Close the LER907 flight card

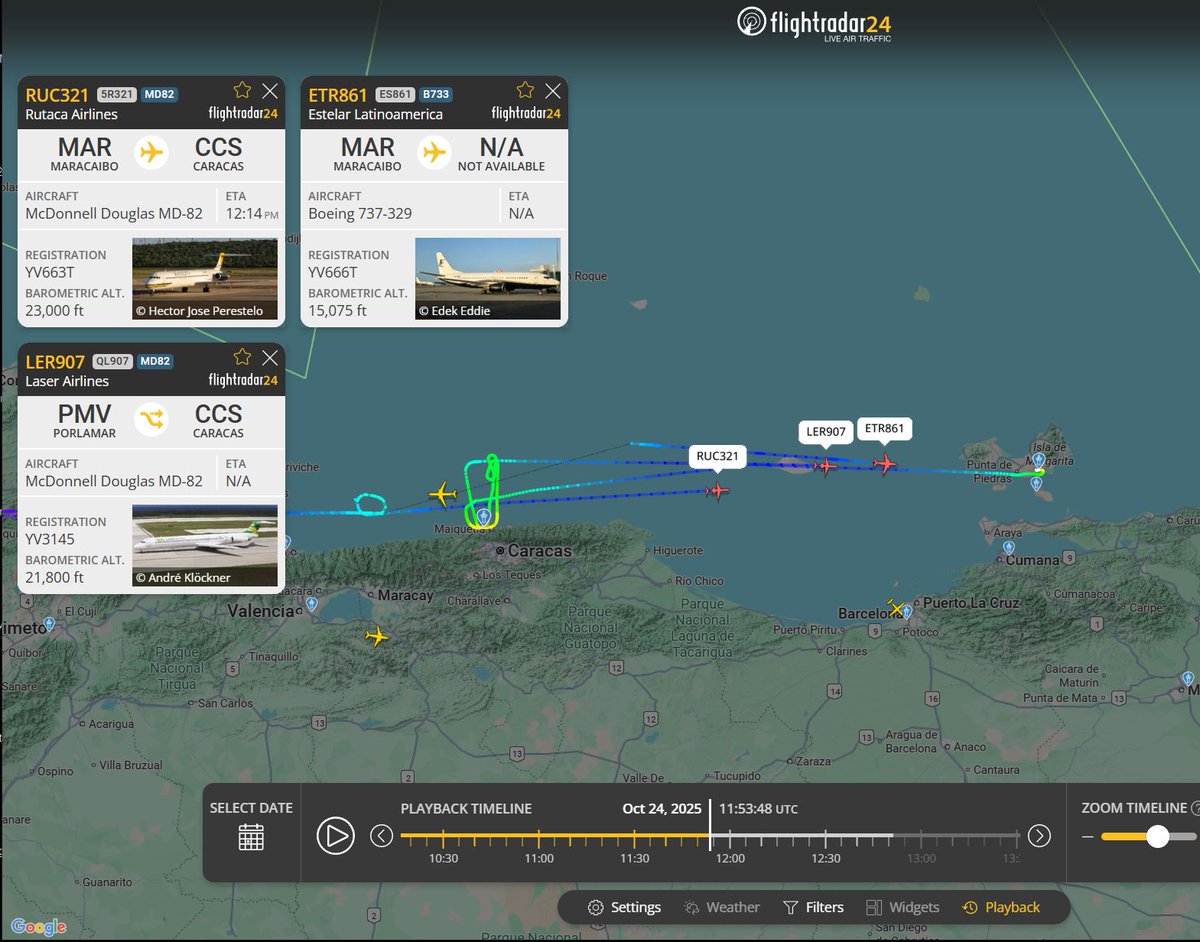click(270, 357)
